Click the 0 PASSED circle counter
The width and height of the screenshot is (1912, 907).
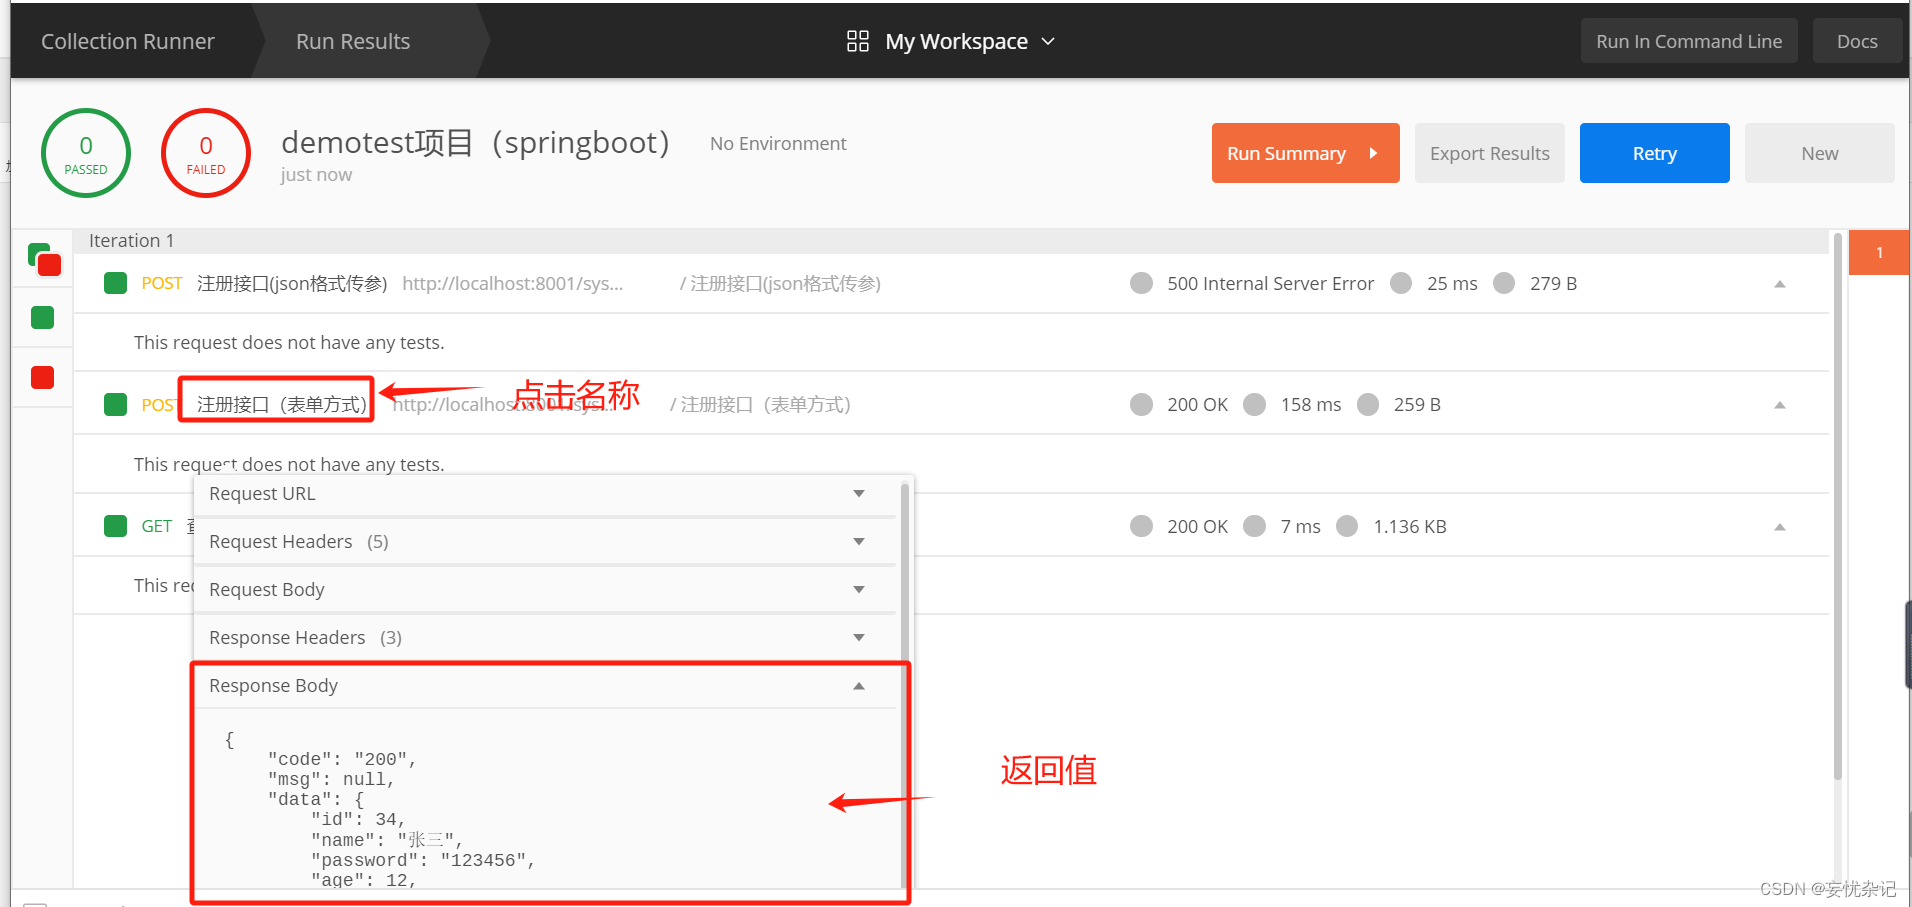click(x=86, y=153)
